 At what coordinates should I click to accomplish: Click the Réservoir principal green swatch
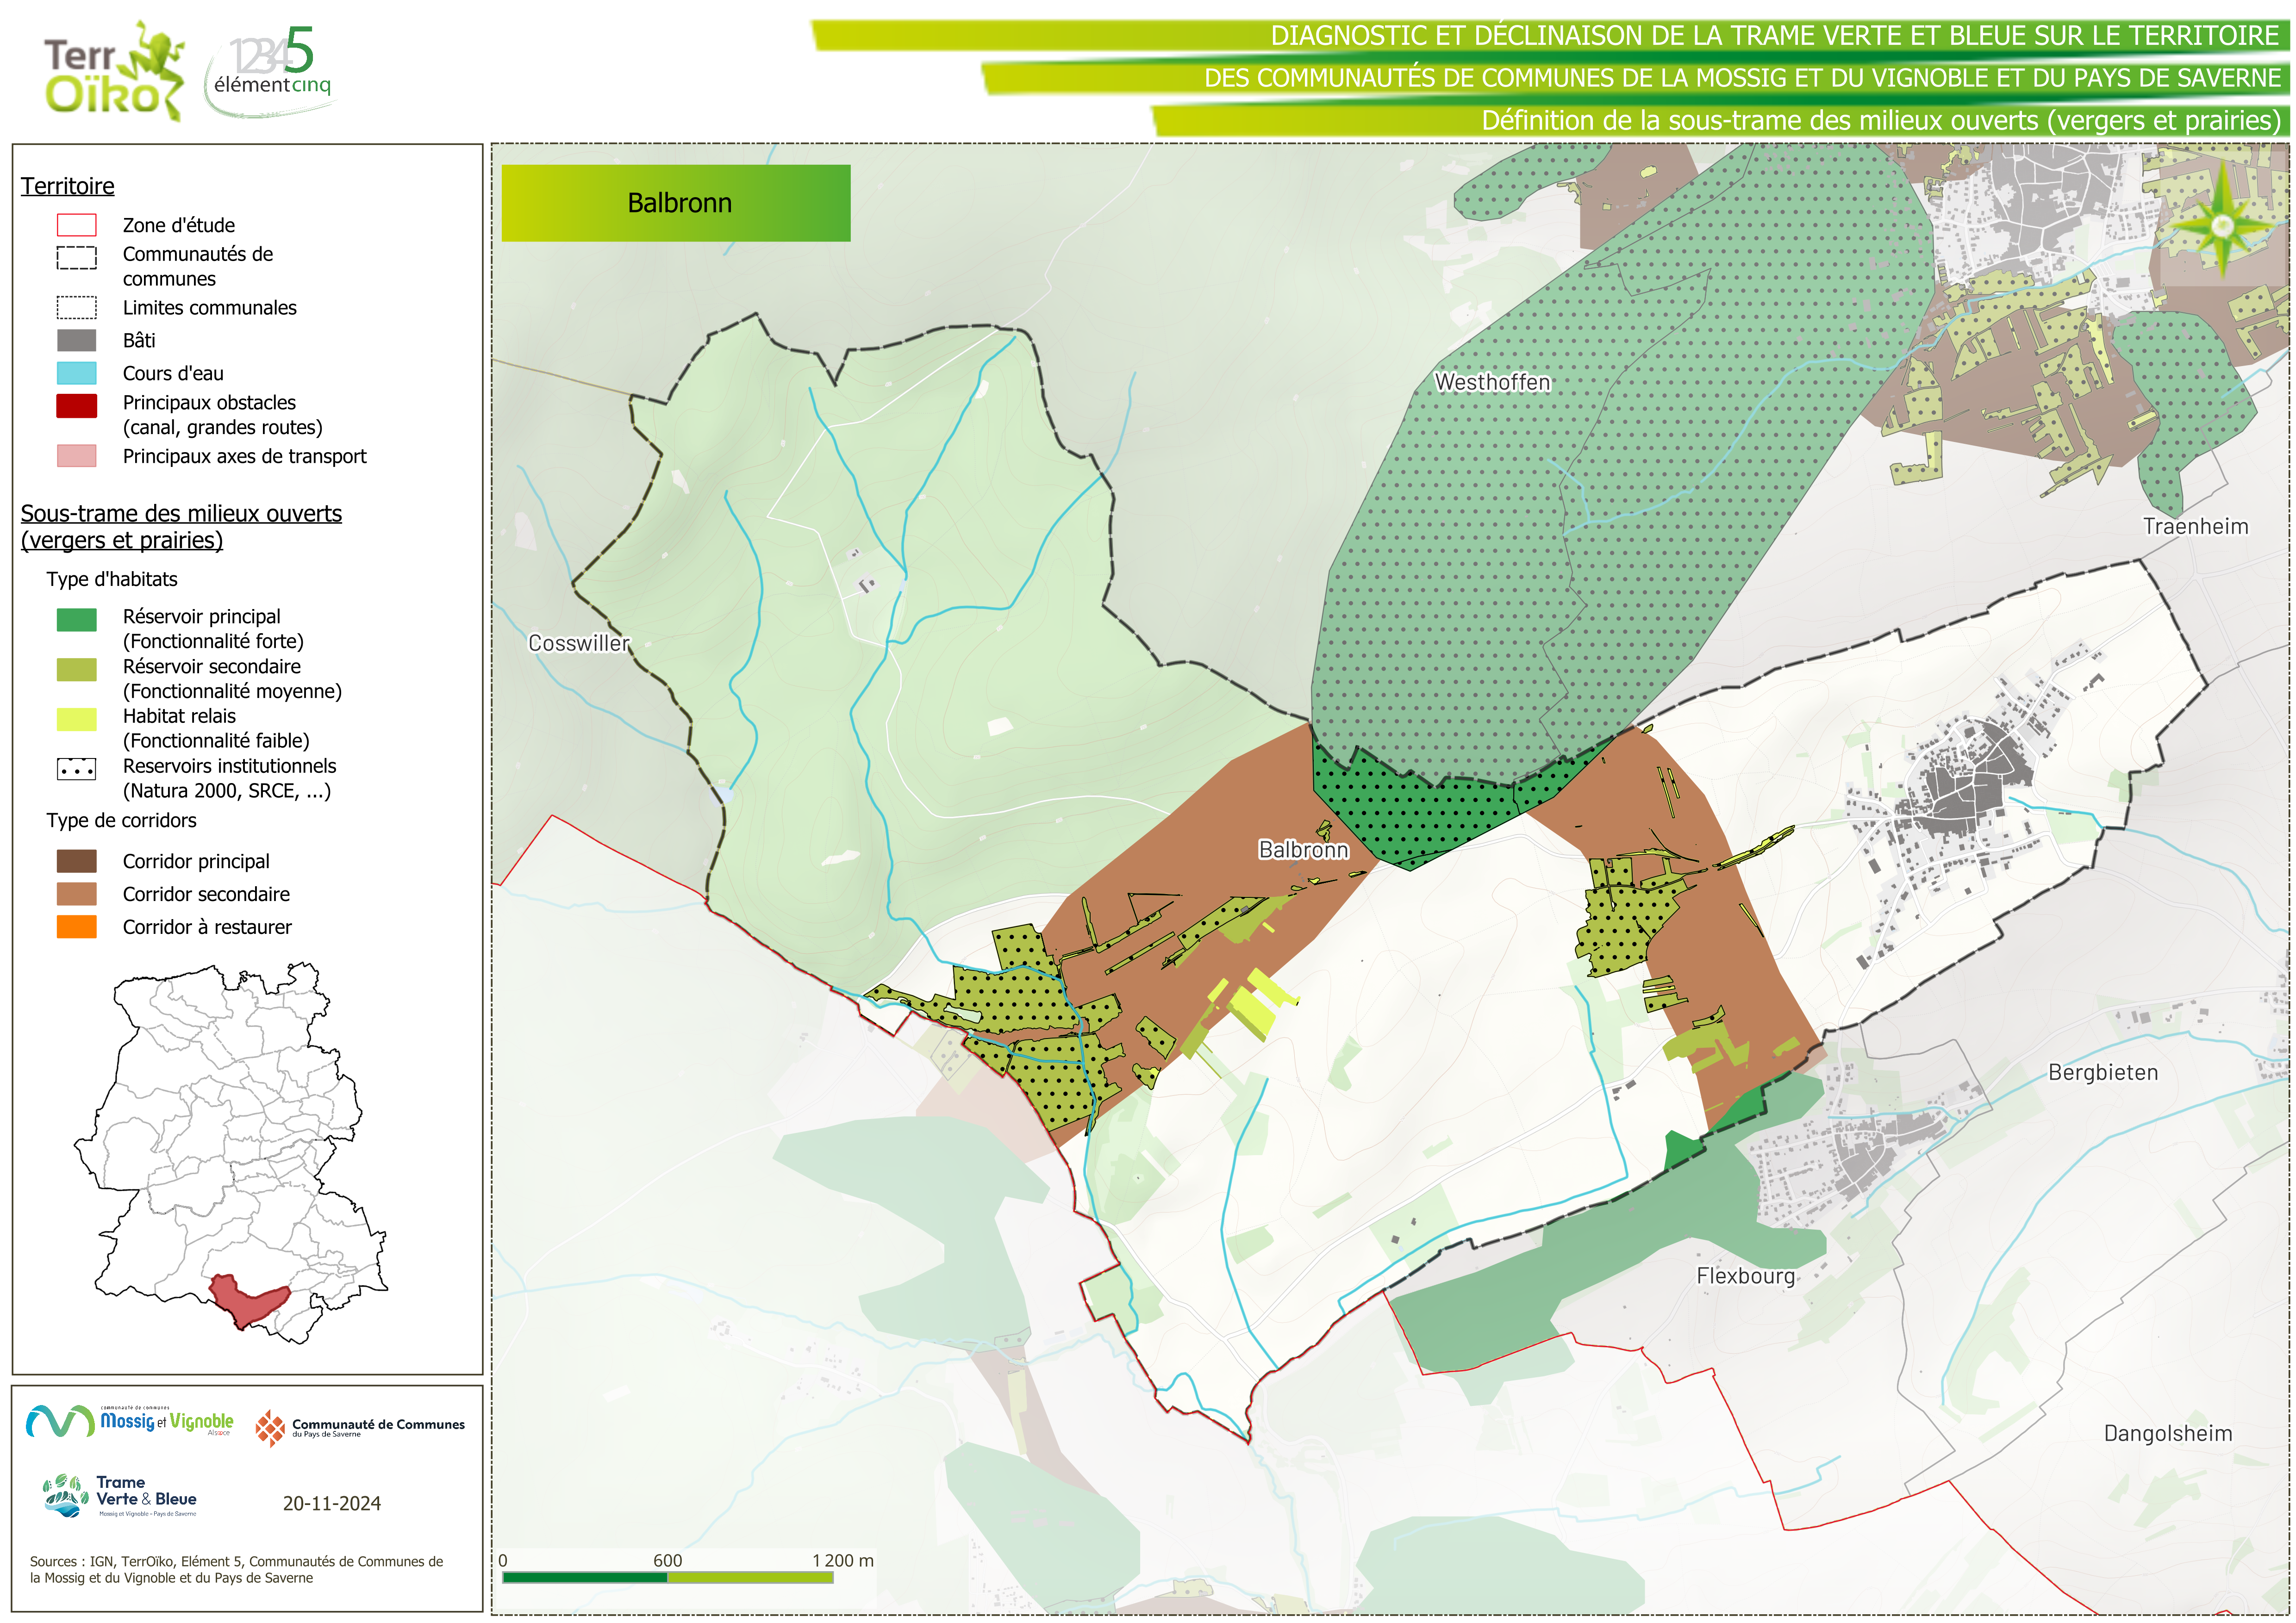[77, 620]
